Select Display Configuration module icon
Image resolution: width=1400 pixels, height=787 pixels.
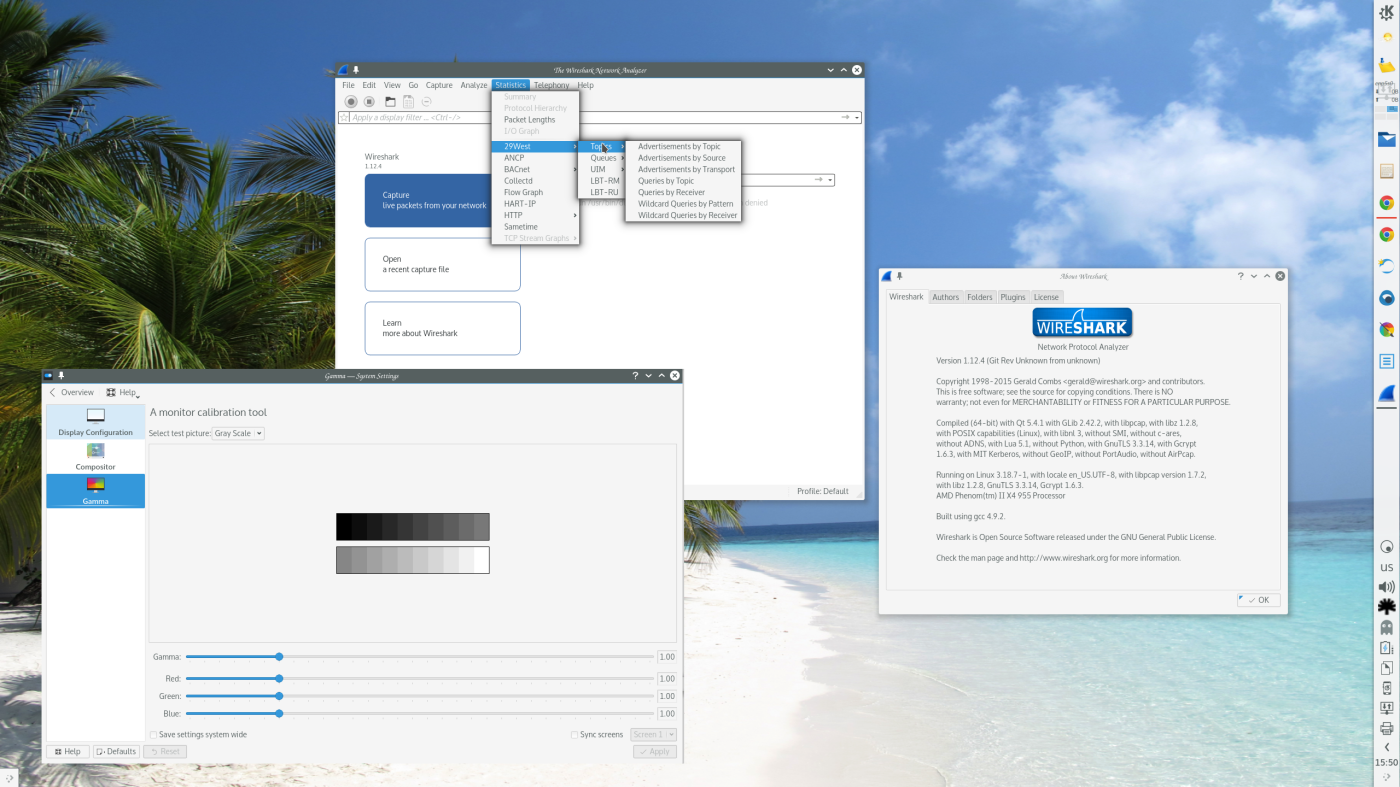pyautogui.click(x=95, y=423)
